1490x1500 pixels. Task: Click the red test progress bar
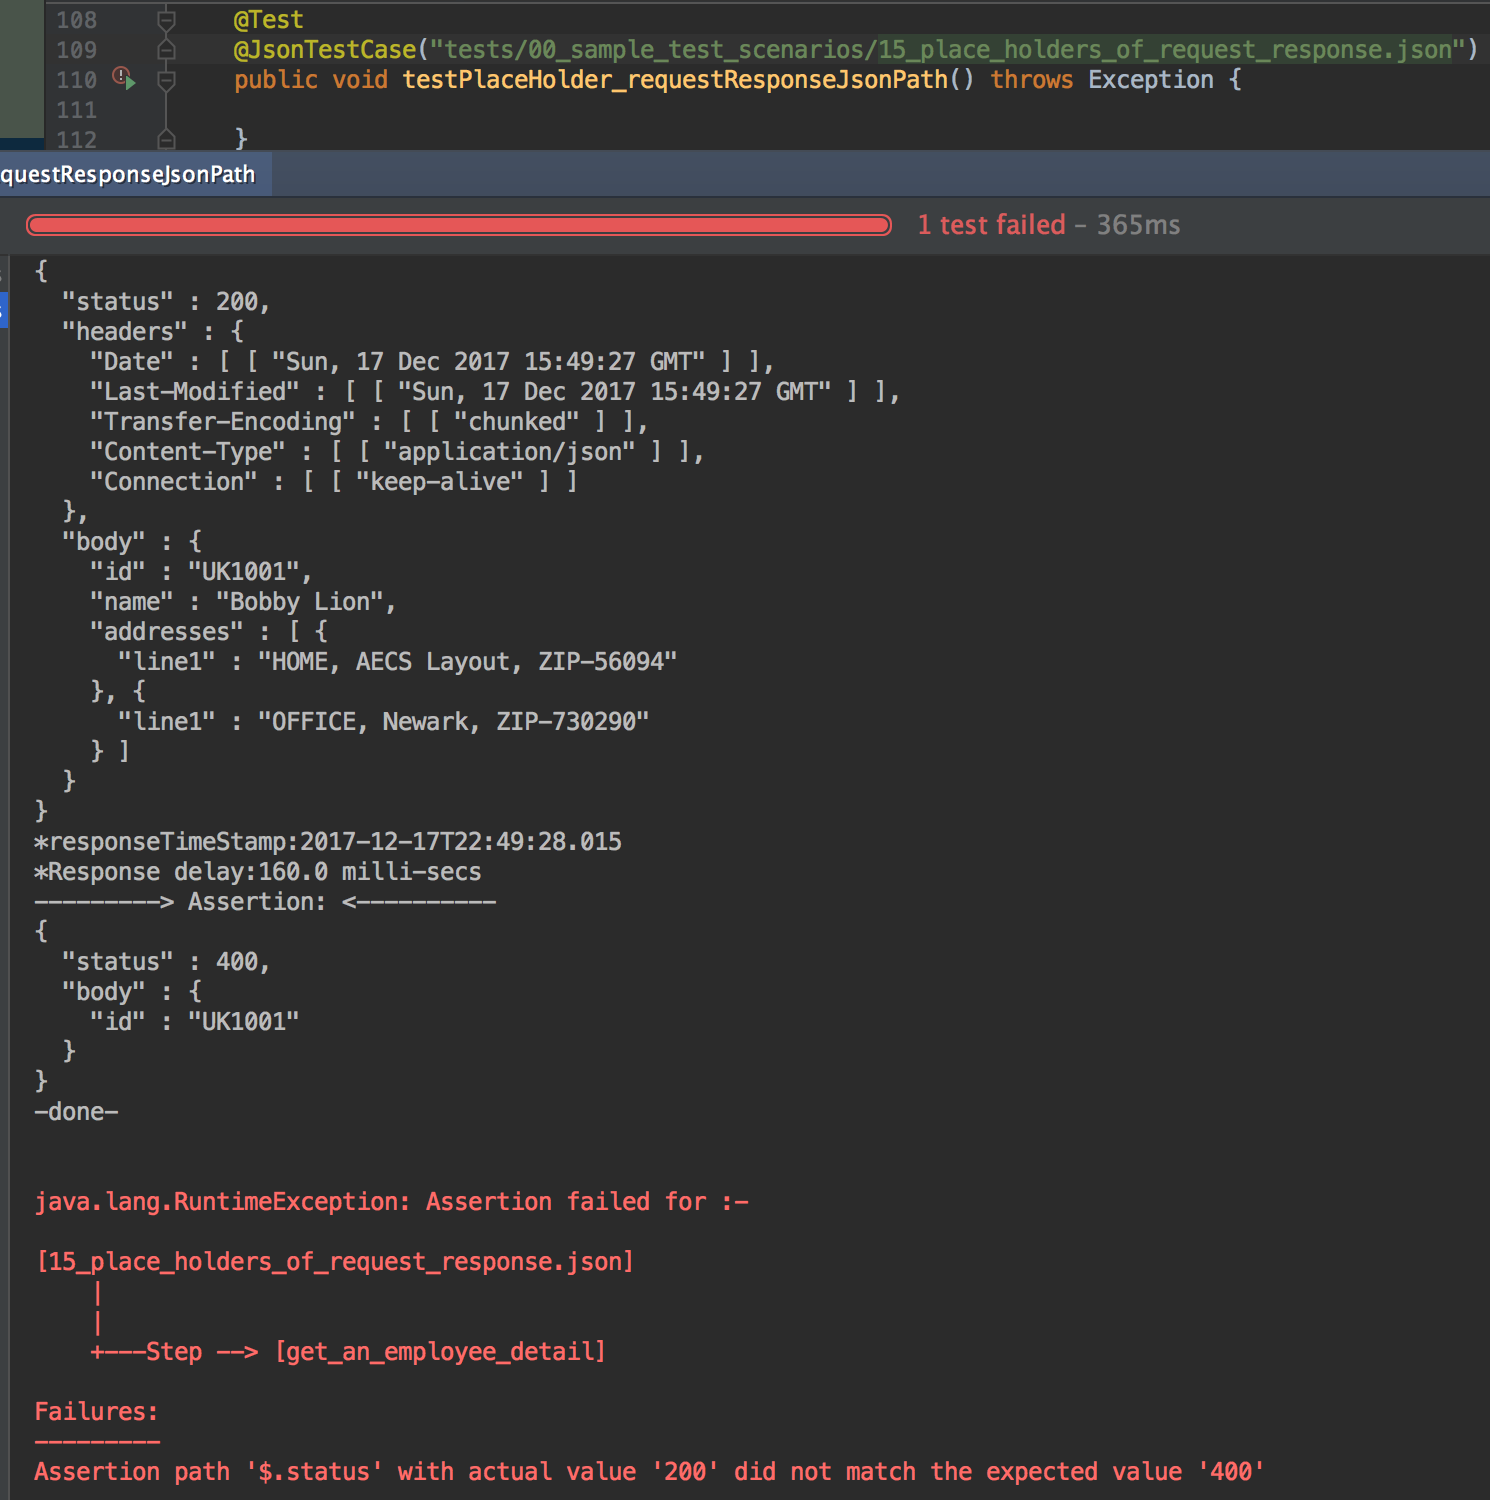[x=456, y=225]
